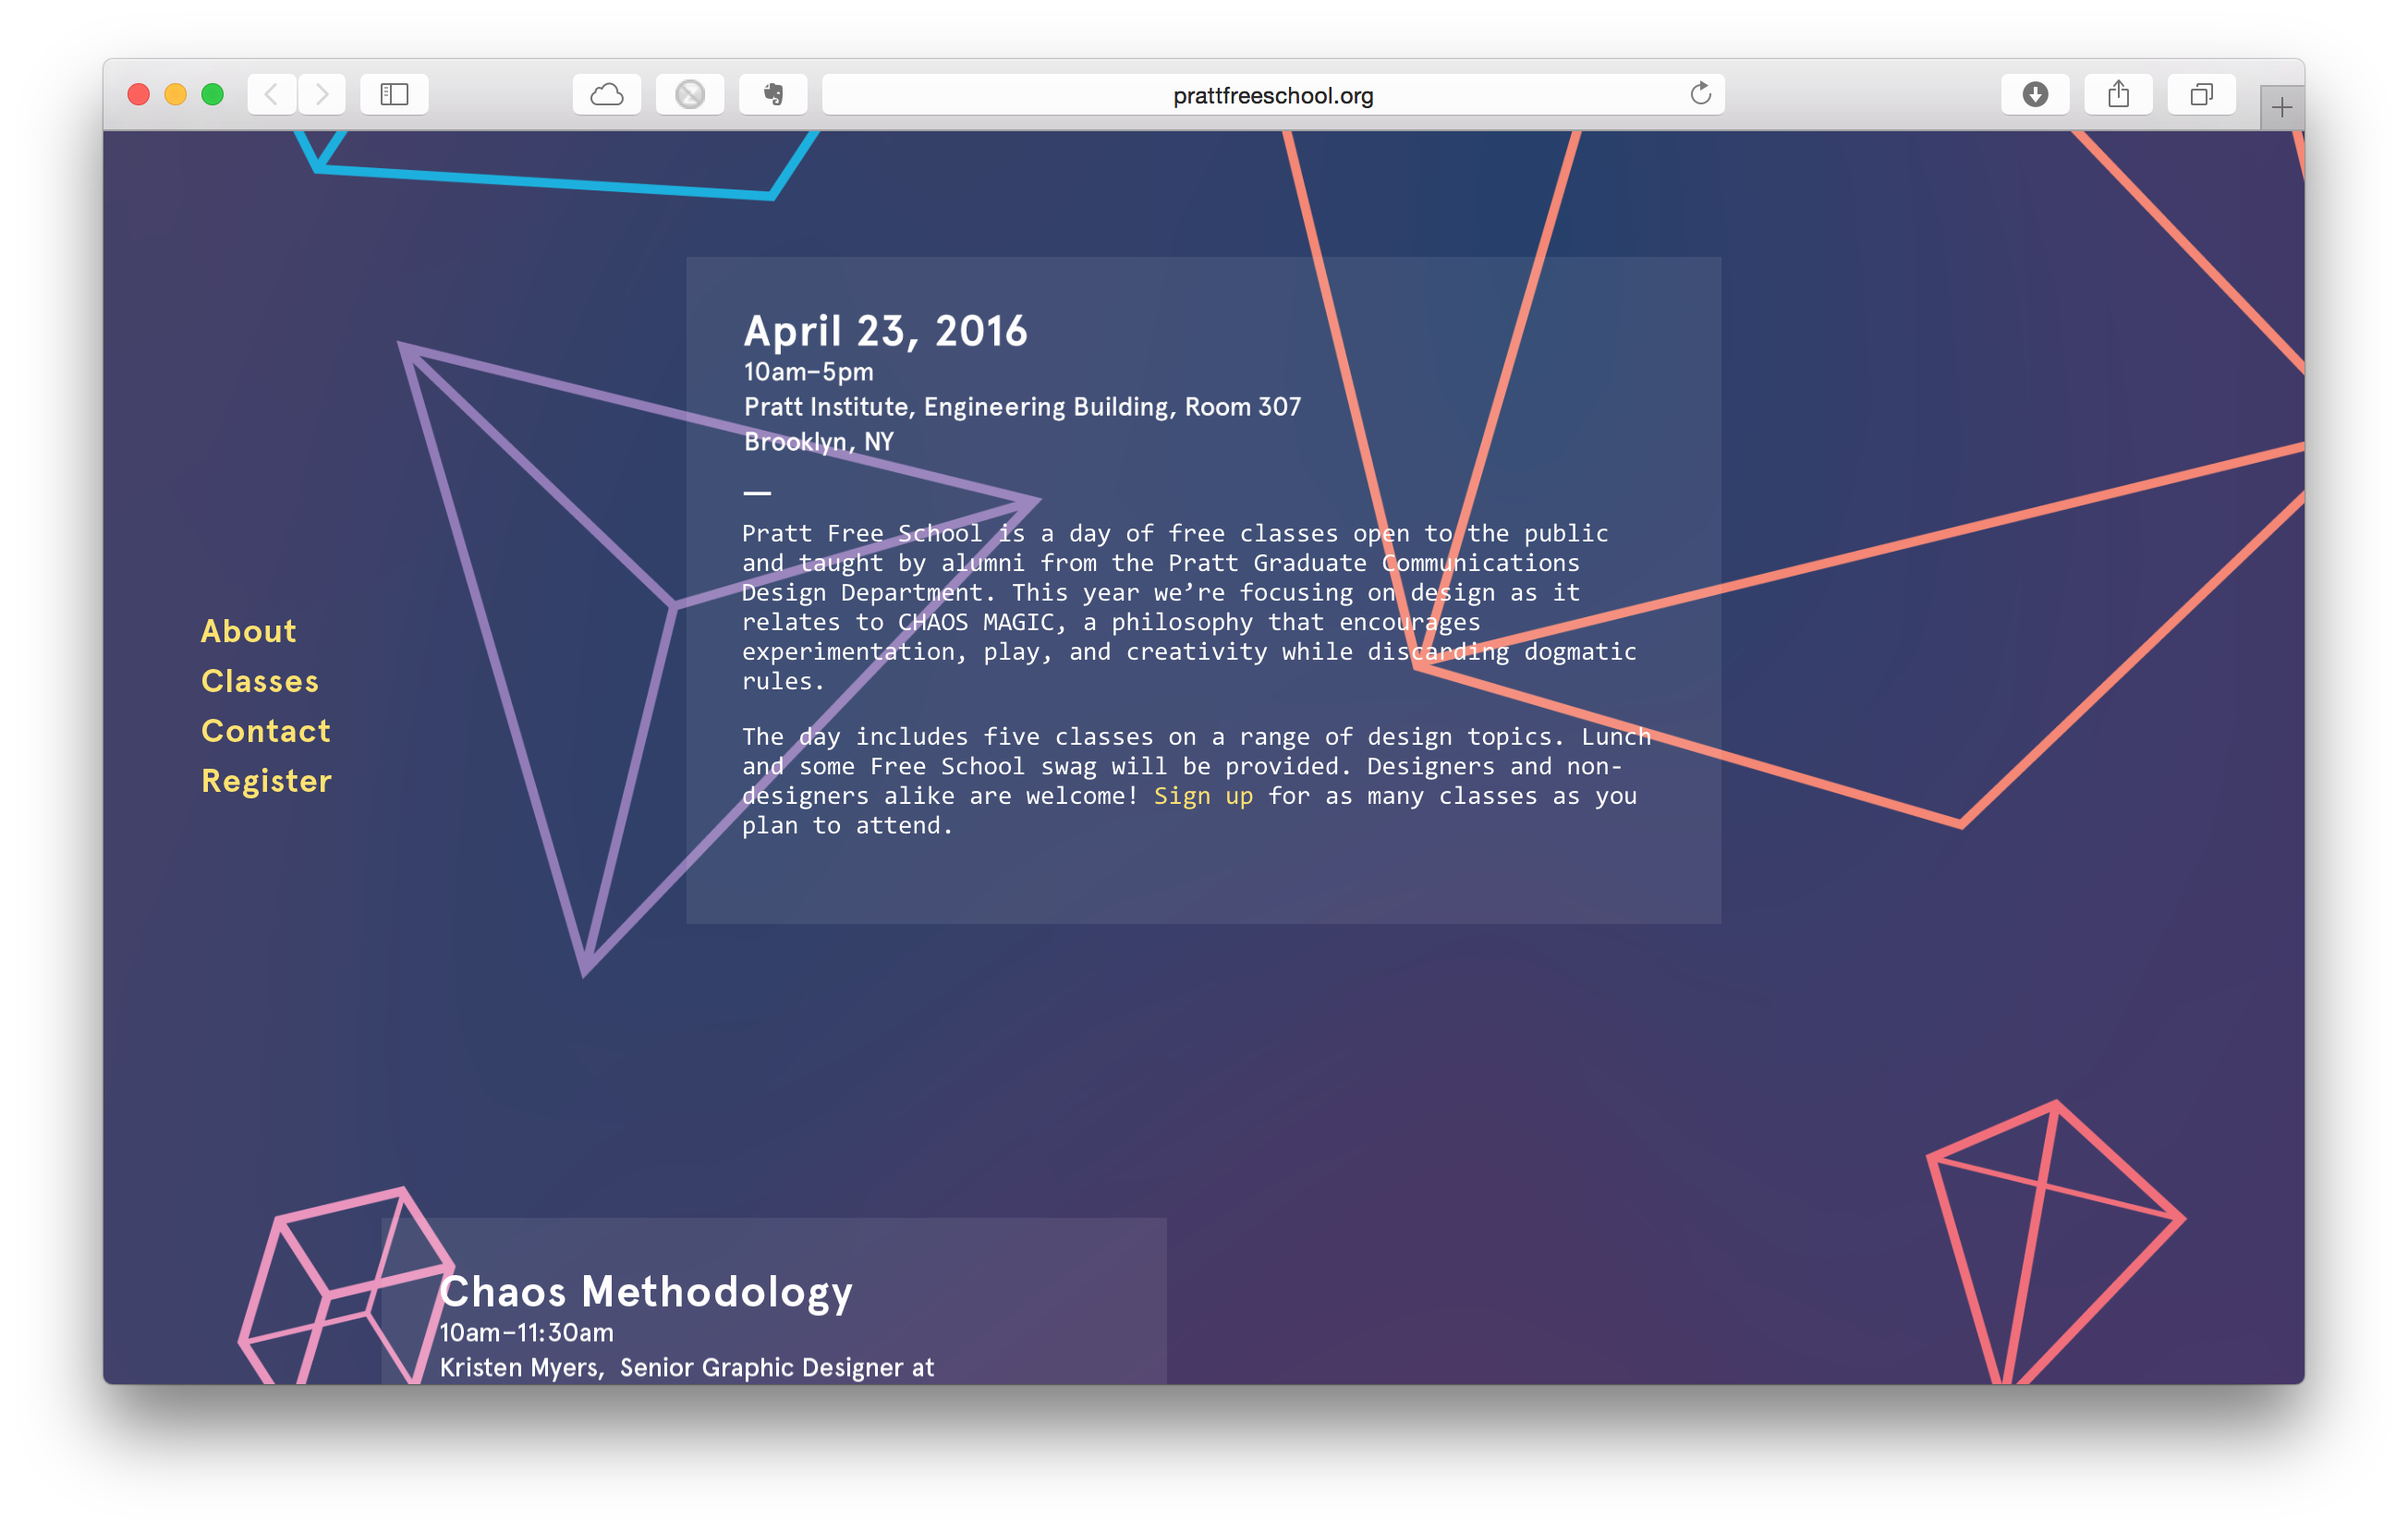The image size is (2408, 1532).
Task: Click the '10am–5pm' text under the date
Action: 808,372
